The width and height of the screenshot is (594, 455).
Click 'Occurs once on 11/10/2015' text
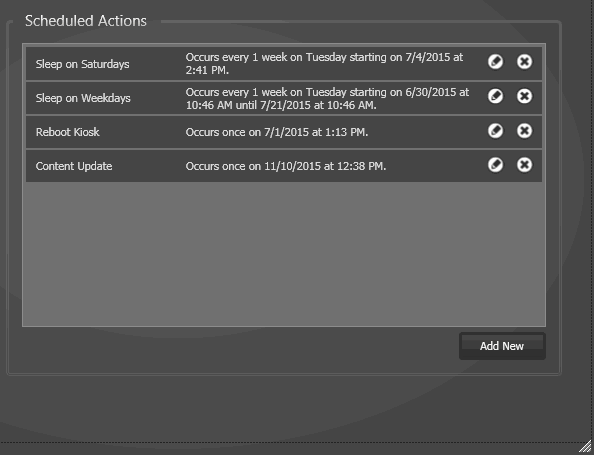286,166
